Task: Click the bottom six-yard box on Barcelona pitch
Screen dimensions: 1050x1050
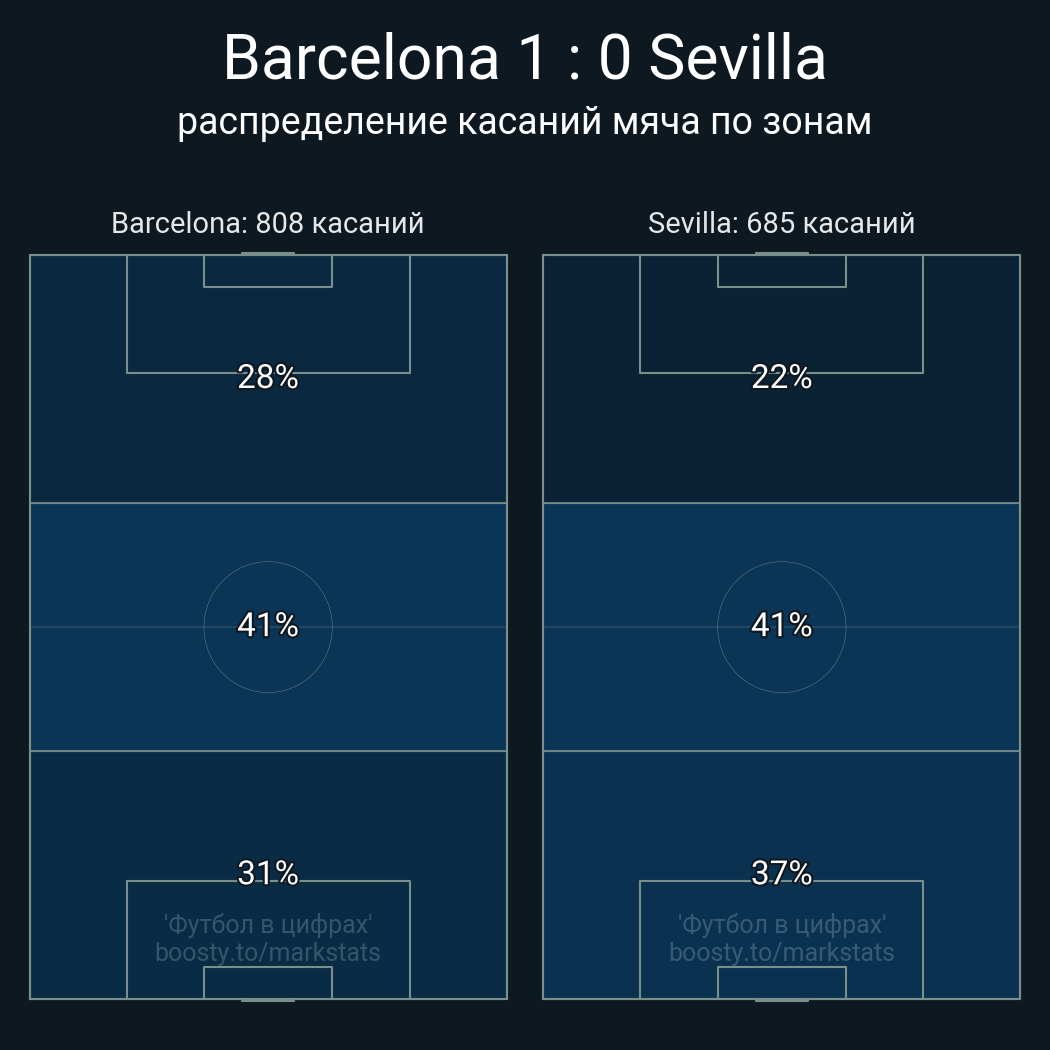Action: (268, 983)
